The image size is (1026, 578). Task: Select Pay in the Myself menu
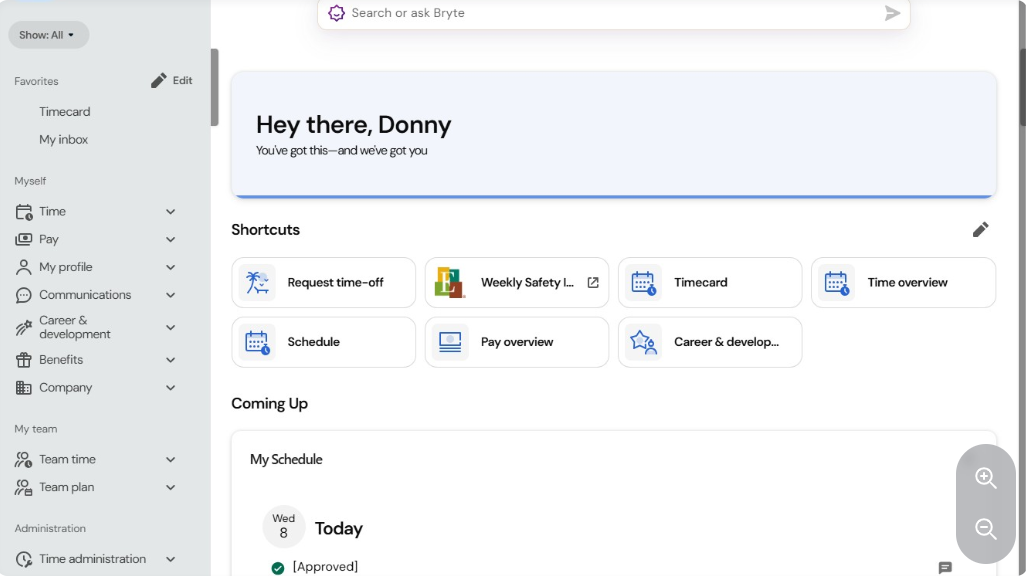click(48, 240)
